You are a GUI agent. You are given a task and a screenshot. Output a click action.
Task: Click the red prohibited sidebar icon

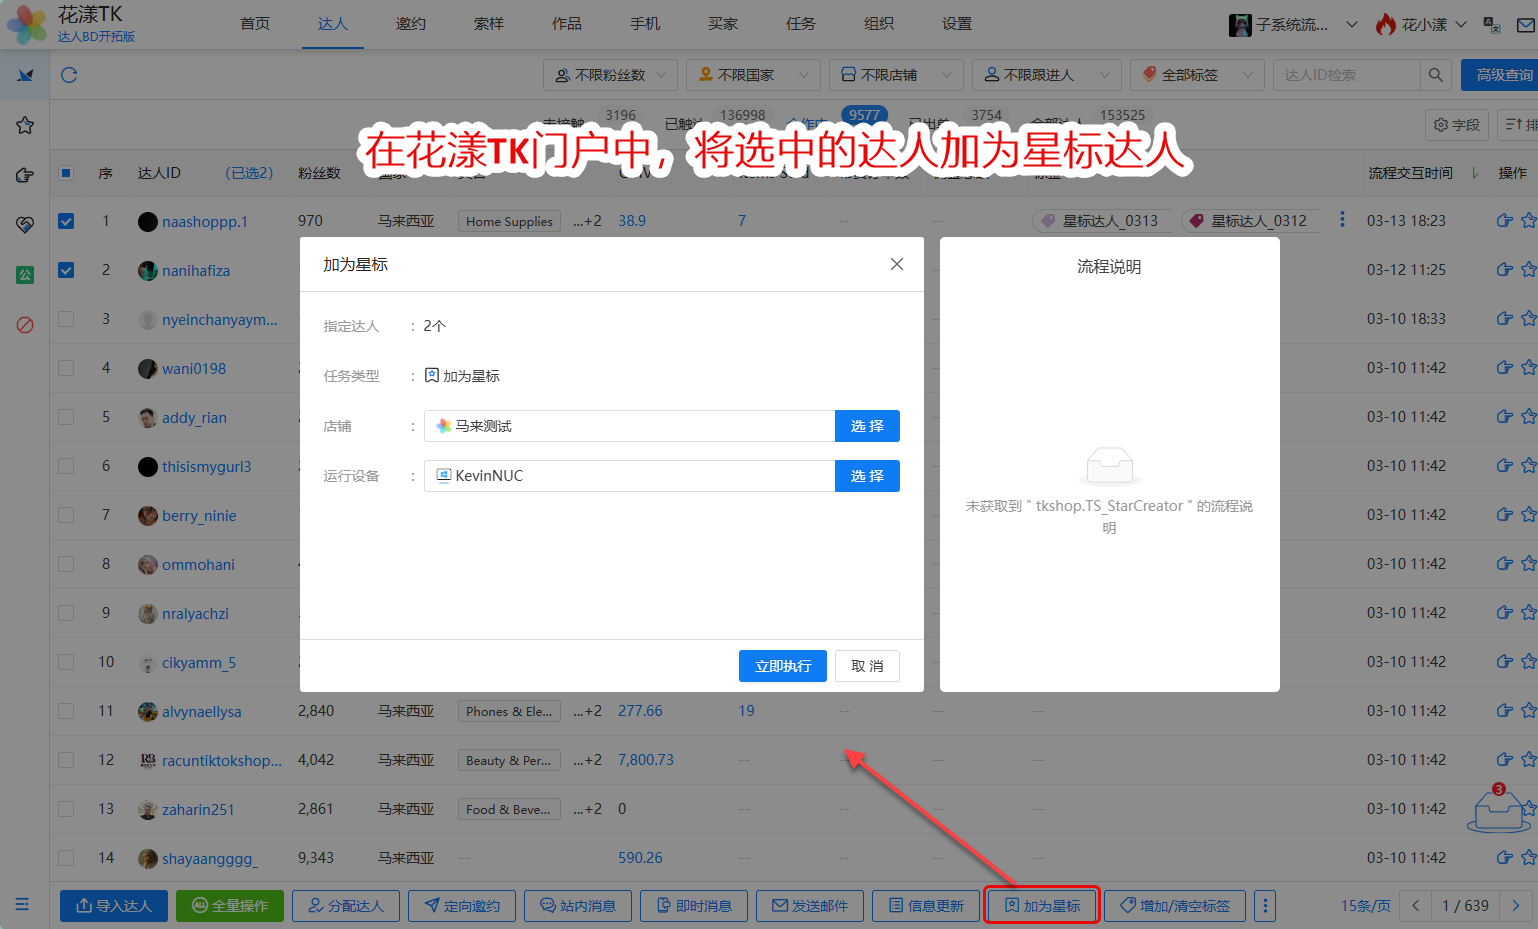(x=25, y=325)
